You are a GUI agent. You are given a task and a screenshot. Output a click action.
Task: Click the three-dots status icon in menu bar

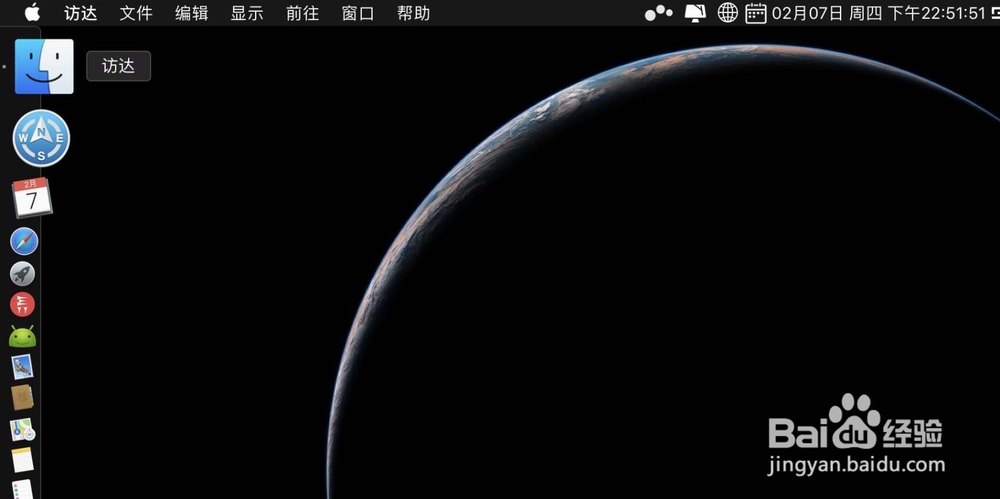click(x=659, y=13)
